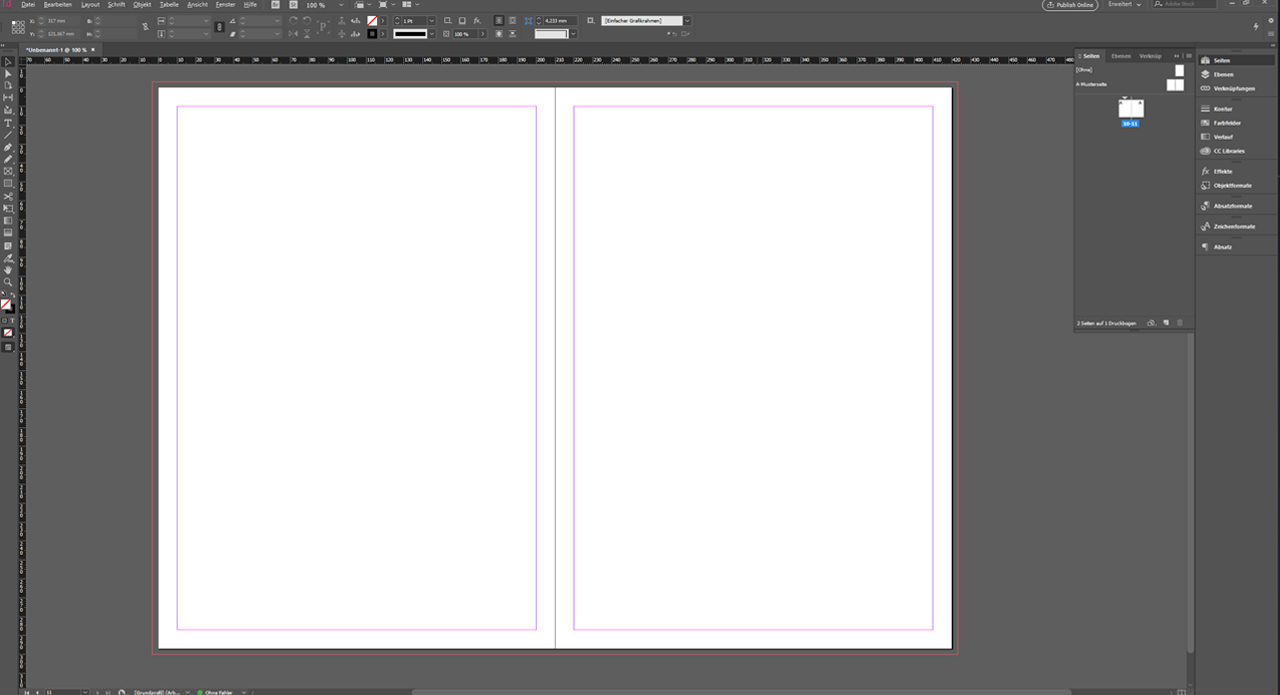Image resolution: width=1280 pixels, height=695 pixels.
Task: Click the reference point locator grid
Action: (x=19, y=27)
